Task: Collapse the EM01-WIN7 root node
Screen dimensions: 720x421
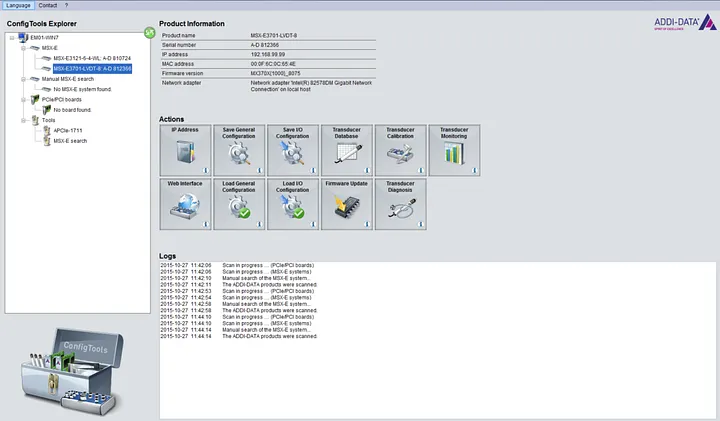Action: coord(12,38)
